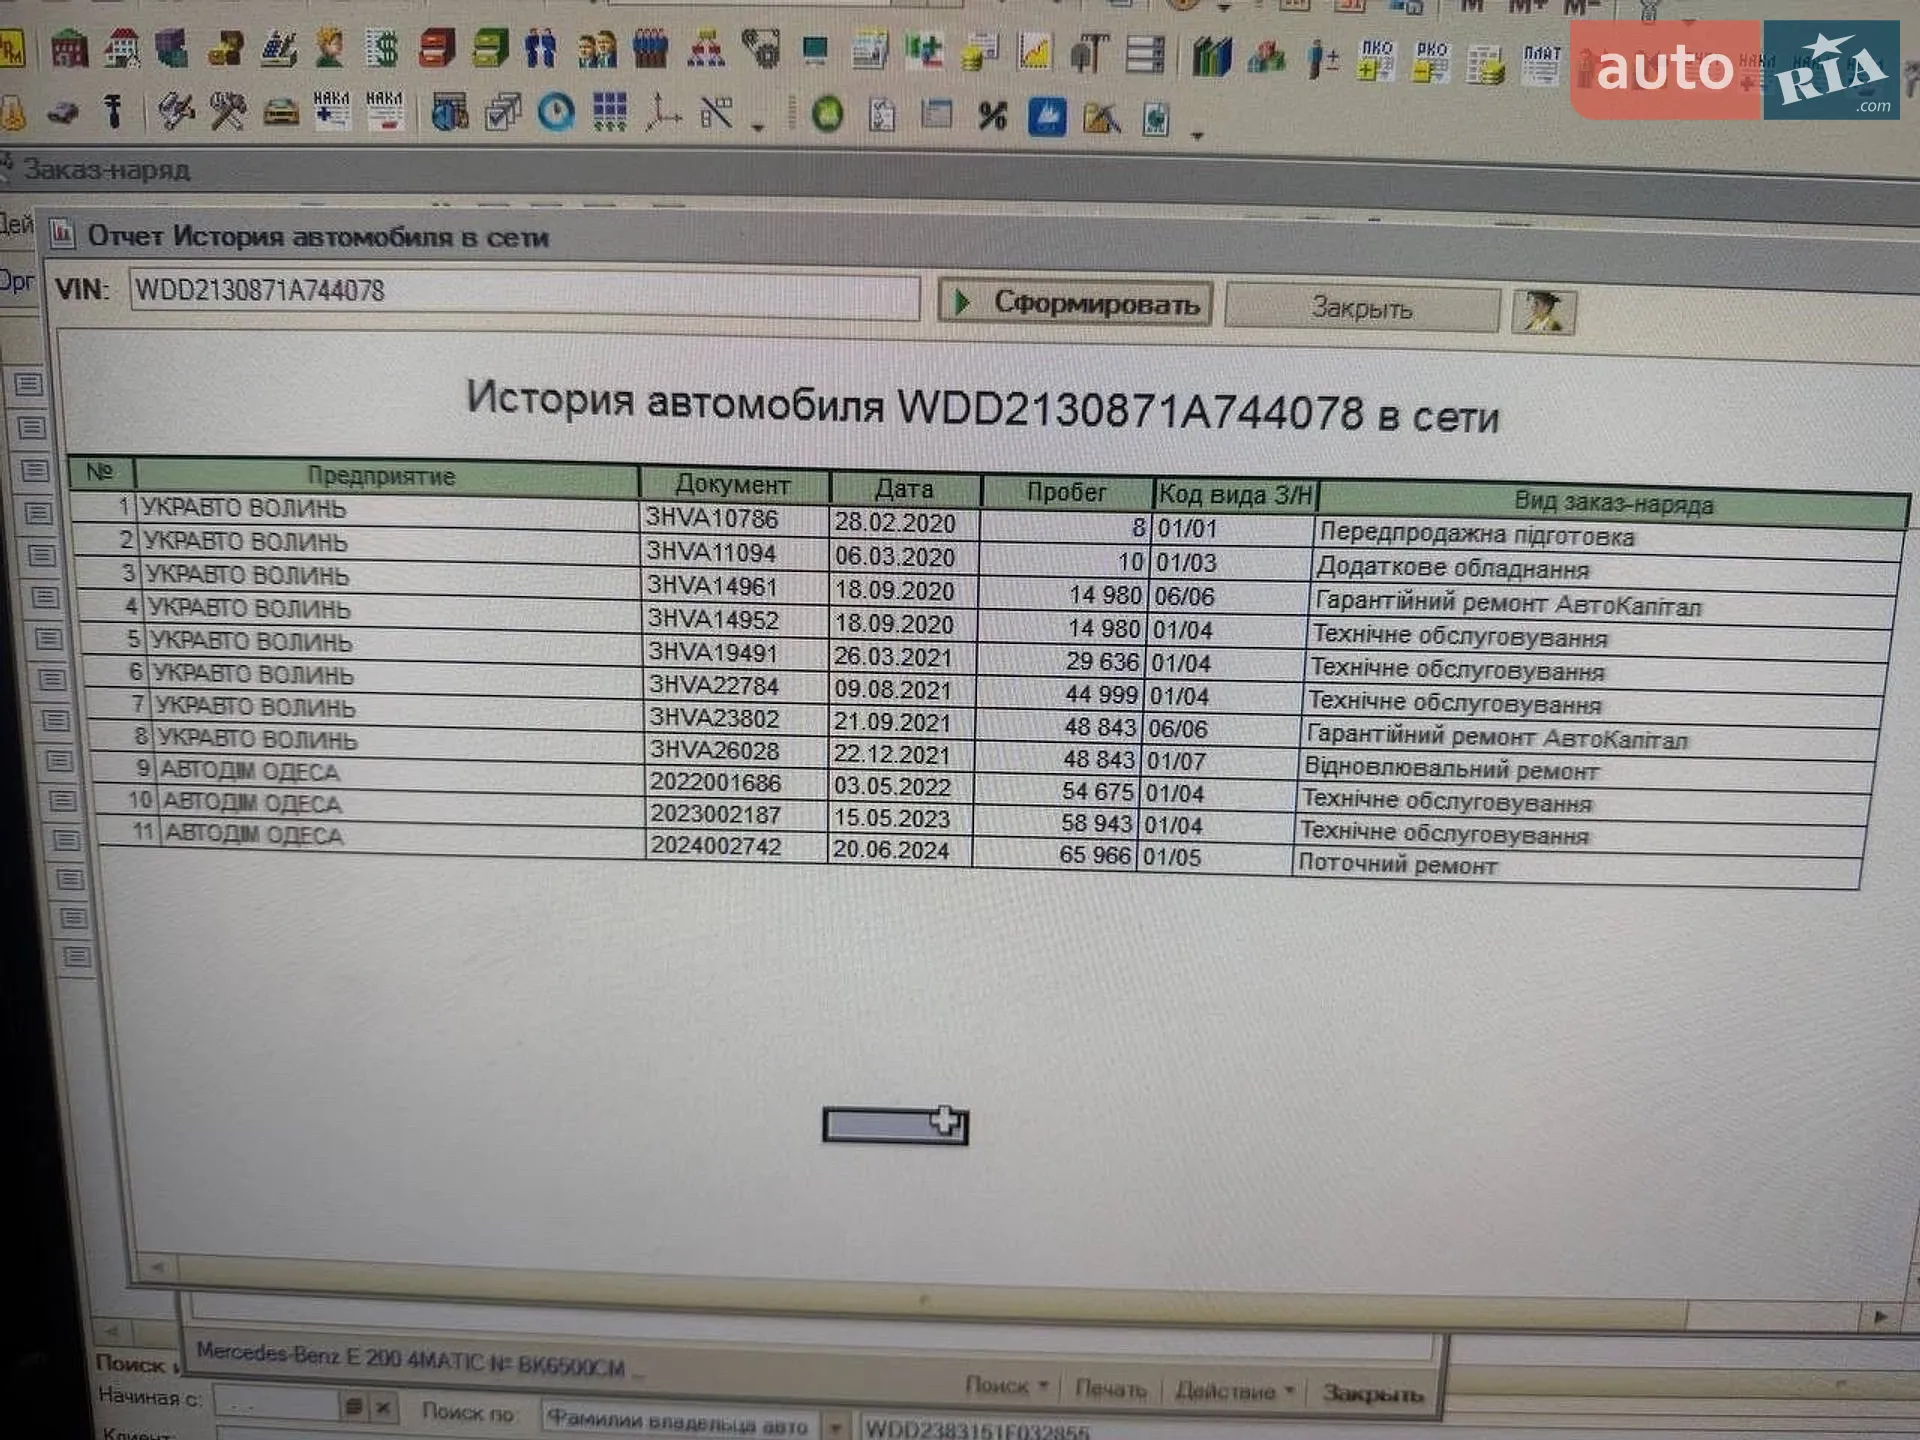Open the red filing cabinet icon
The height and width of the screenshot is (1440, 1920).
[436, 47]
